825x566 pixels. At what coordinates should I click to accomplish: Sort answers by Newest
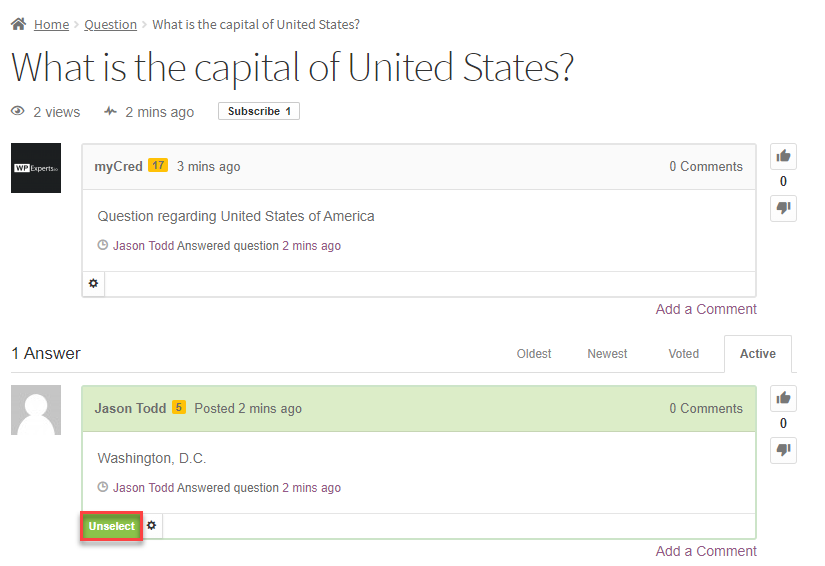tap(607, 354)
